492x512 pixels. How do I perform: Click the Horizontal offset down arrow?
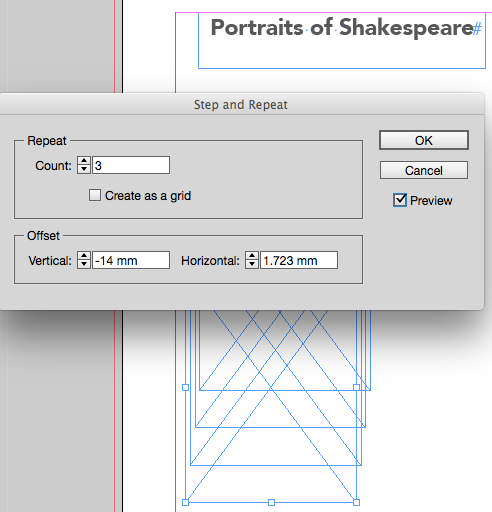click(x=252, y=264)
